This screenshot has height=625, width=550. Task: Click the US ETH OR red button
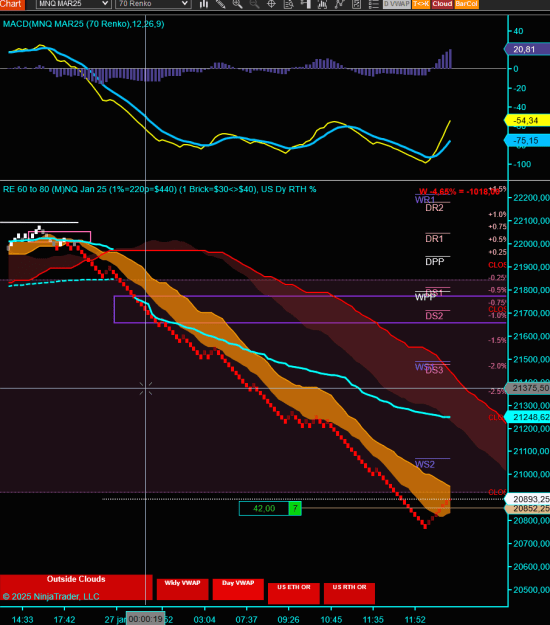click(294, 594)
